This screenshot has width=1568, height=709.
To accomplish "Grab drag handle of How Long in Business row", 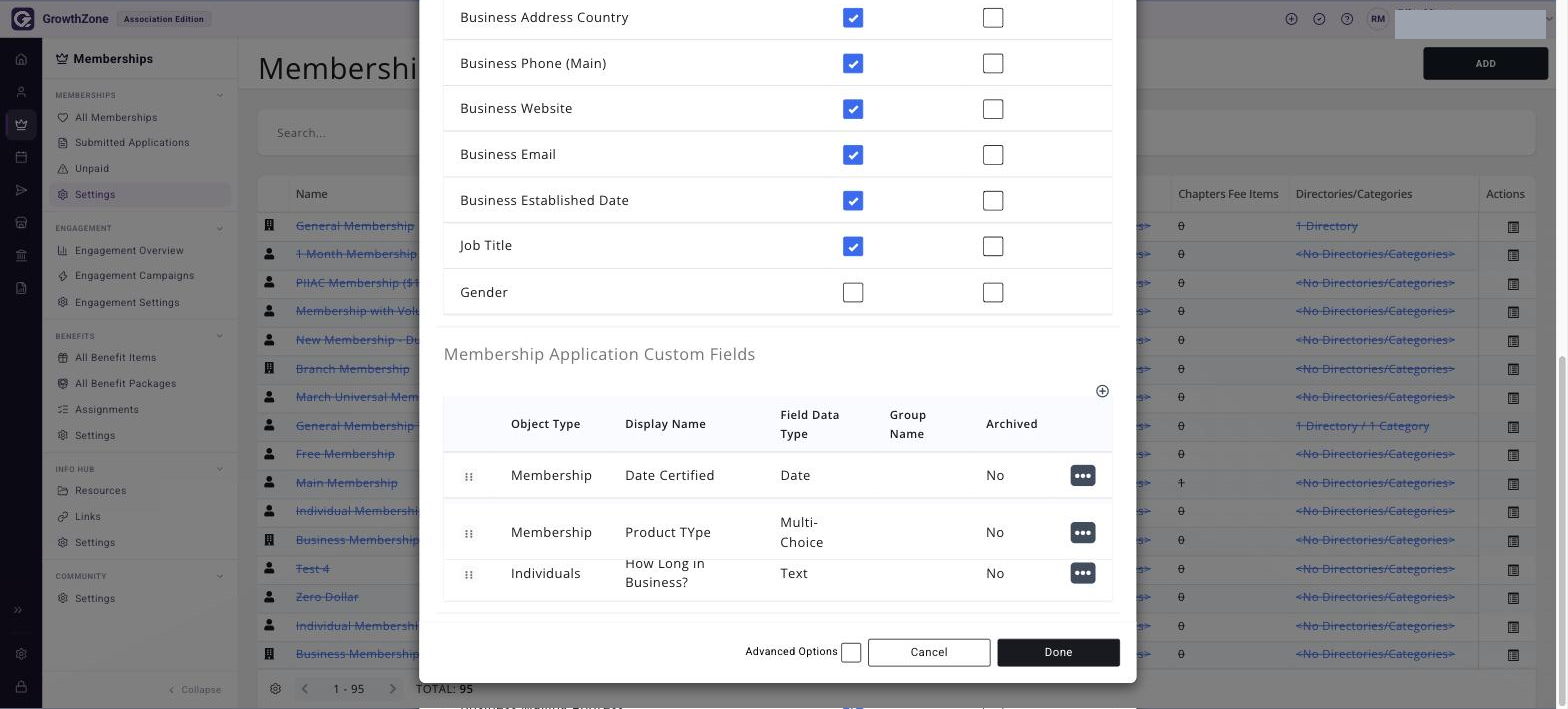I will coord(469,575).
